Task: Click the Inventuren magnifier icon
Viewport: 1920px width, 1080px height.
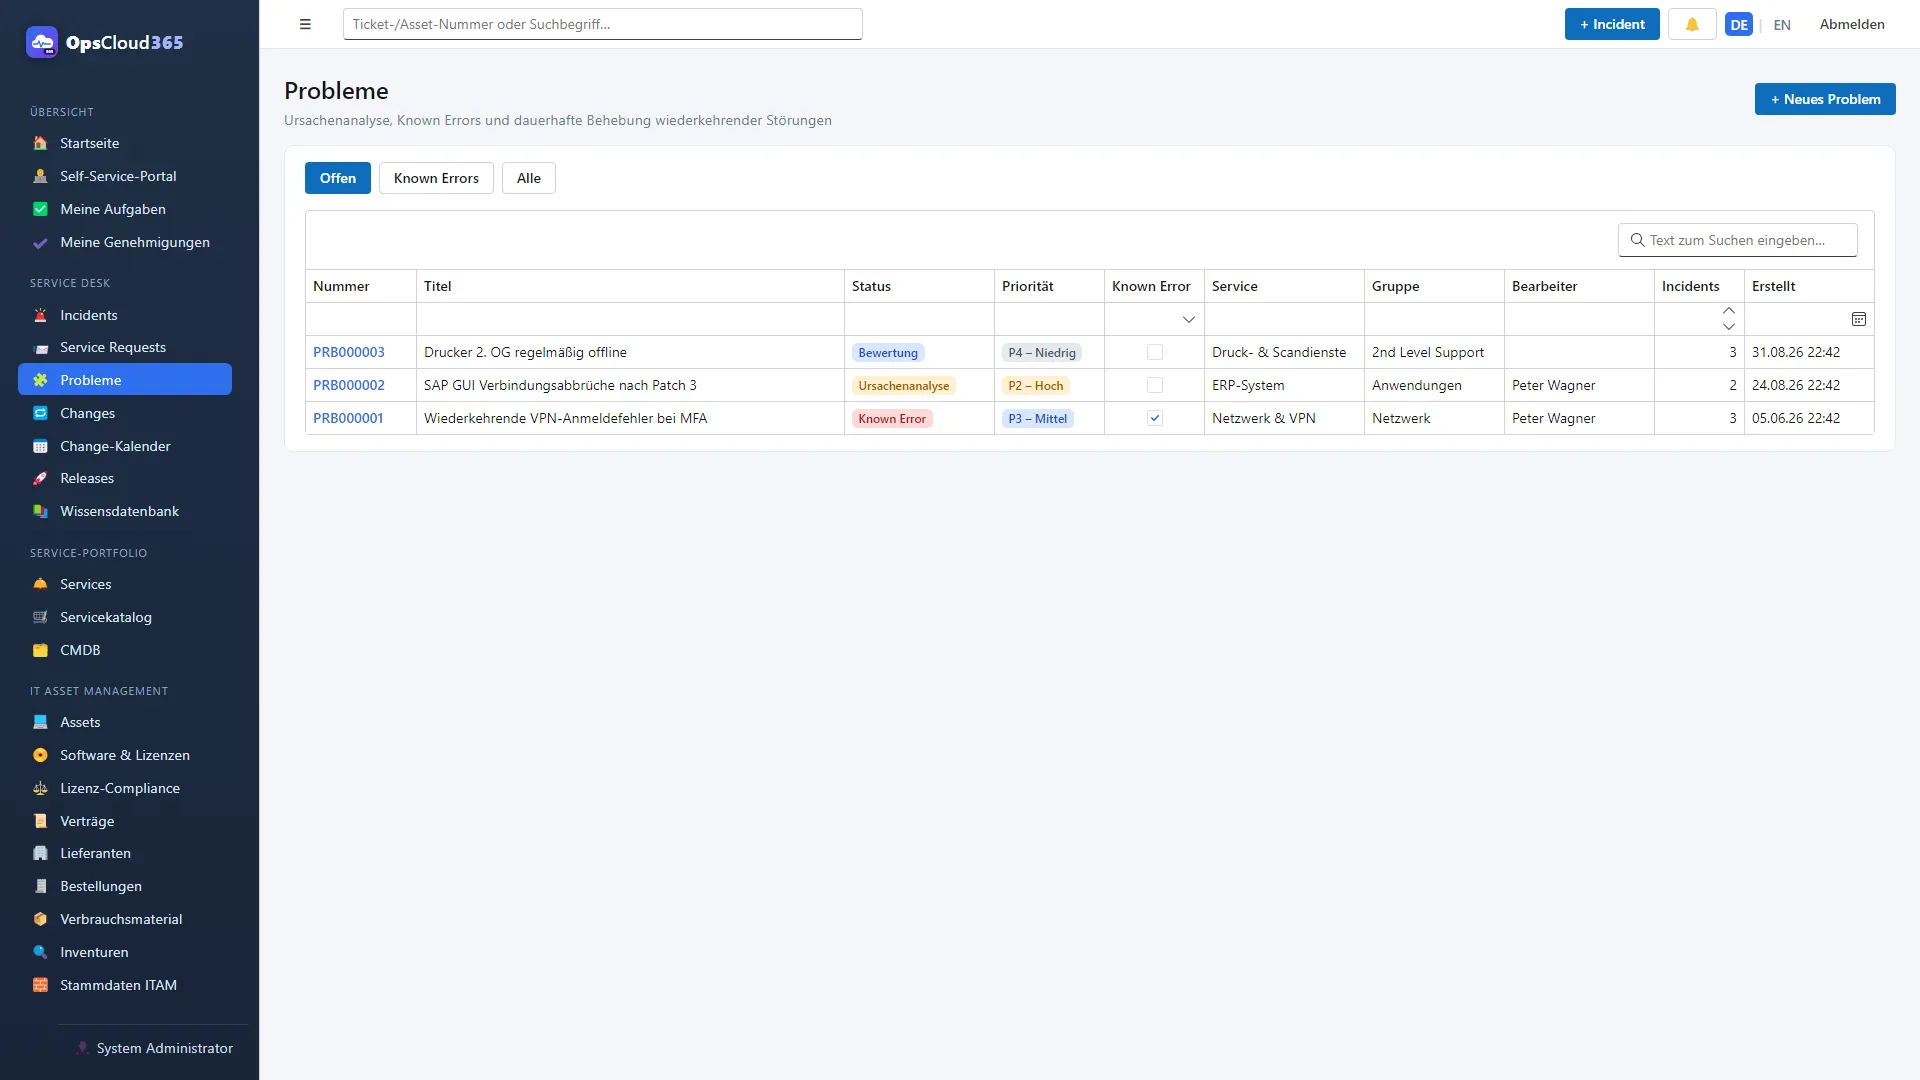Action: pos(40,952)
